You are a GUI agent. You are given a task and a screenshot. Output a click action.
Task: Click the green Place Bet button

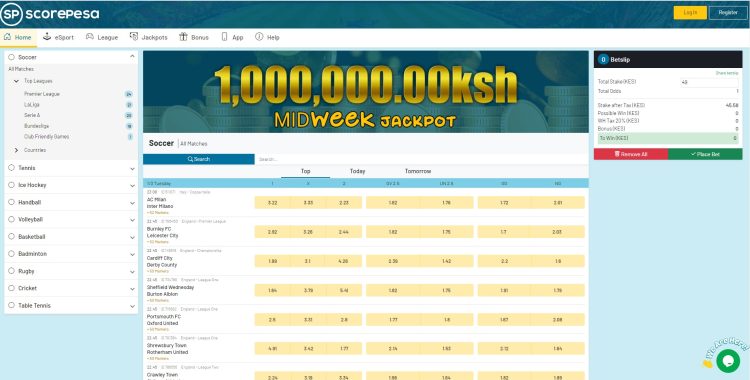tap(705, 154)
